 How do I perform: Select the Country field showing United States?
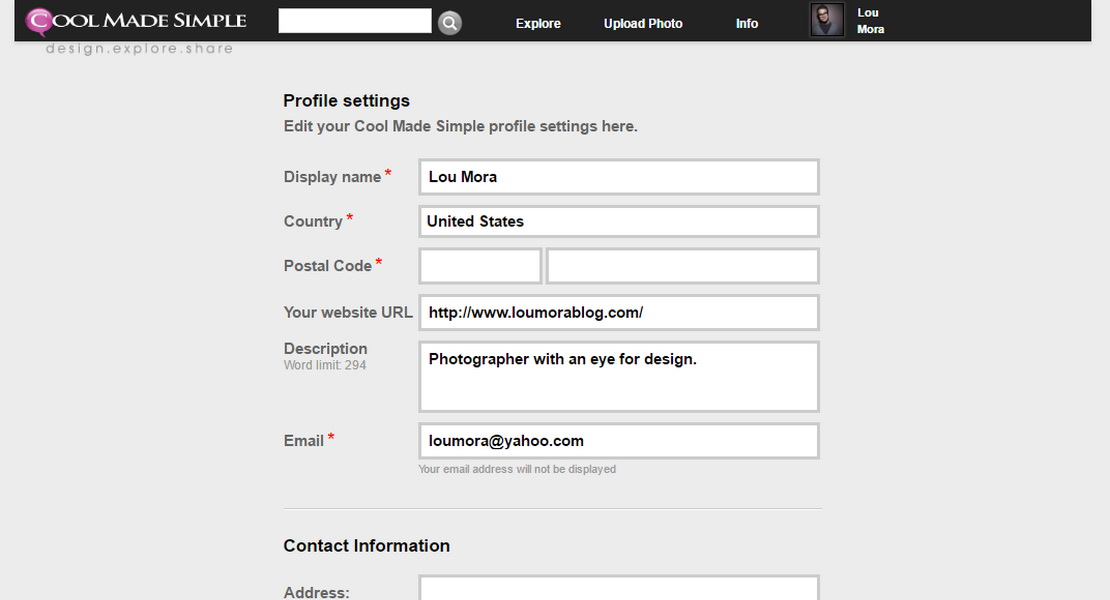click(618, 221)
